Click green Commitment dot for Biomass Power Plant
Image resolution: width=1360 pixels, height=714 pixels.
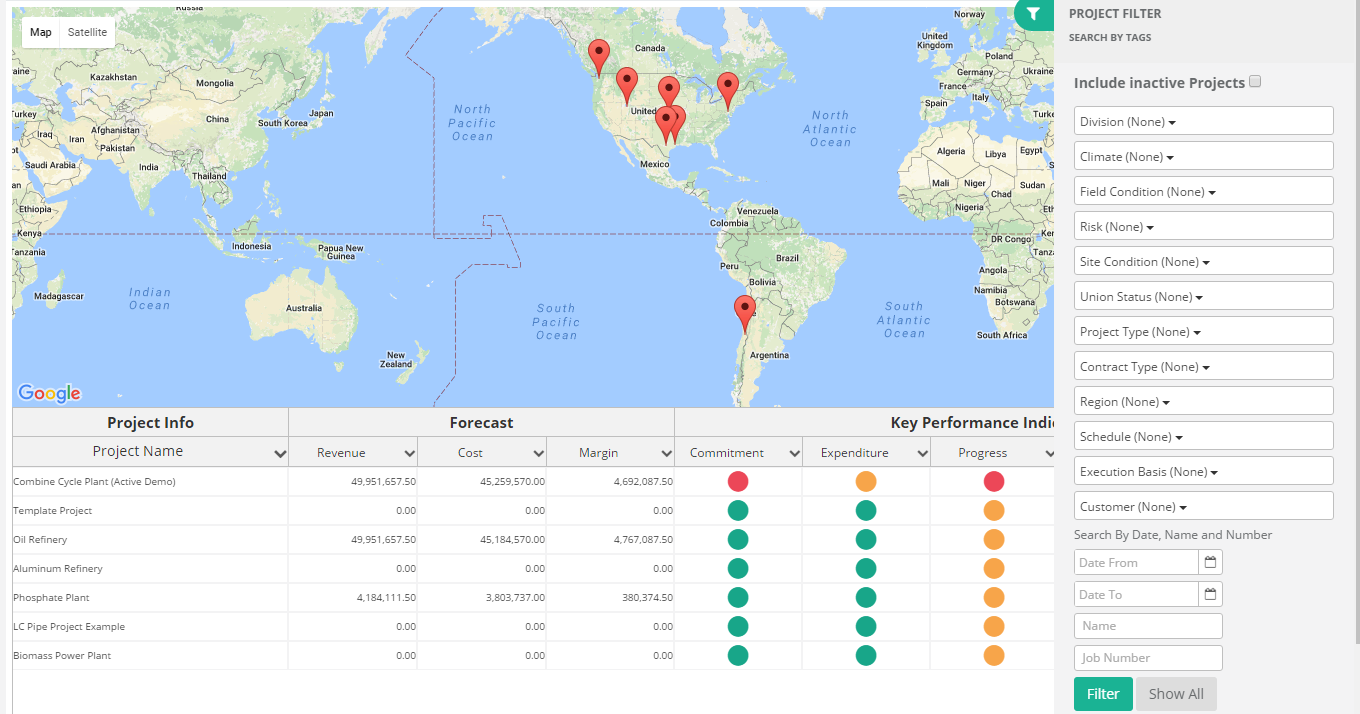tap(738, 656)
